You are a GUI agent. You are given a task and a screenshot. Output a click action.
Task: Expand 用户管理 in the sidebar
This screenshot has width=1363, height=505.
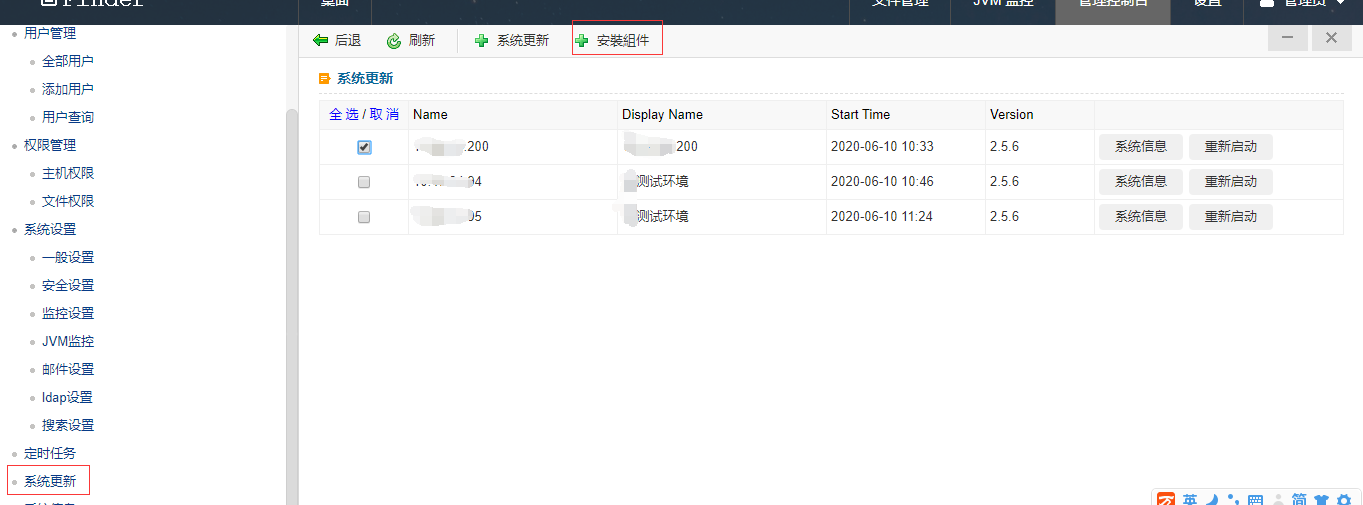(50, 33)
